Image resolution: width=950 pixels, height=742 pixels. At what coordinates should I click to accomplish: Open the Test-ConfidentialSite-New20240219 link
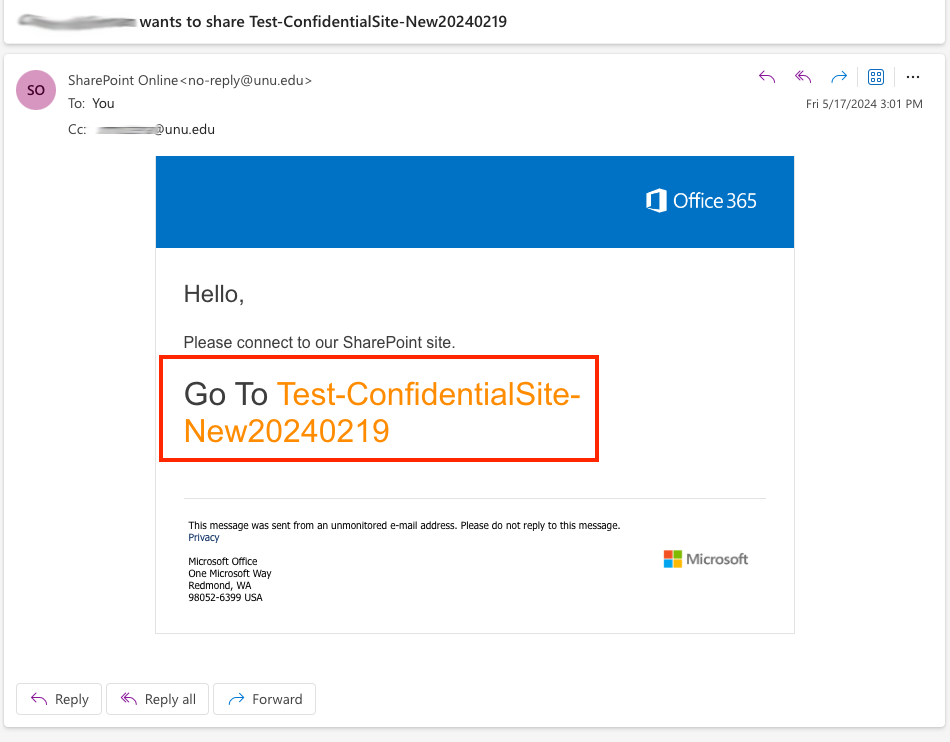(x=382, y=412)
